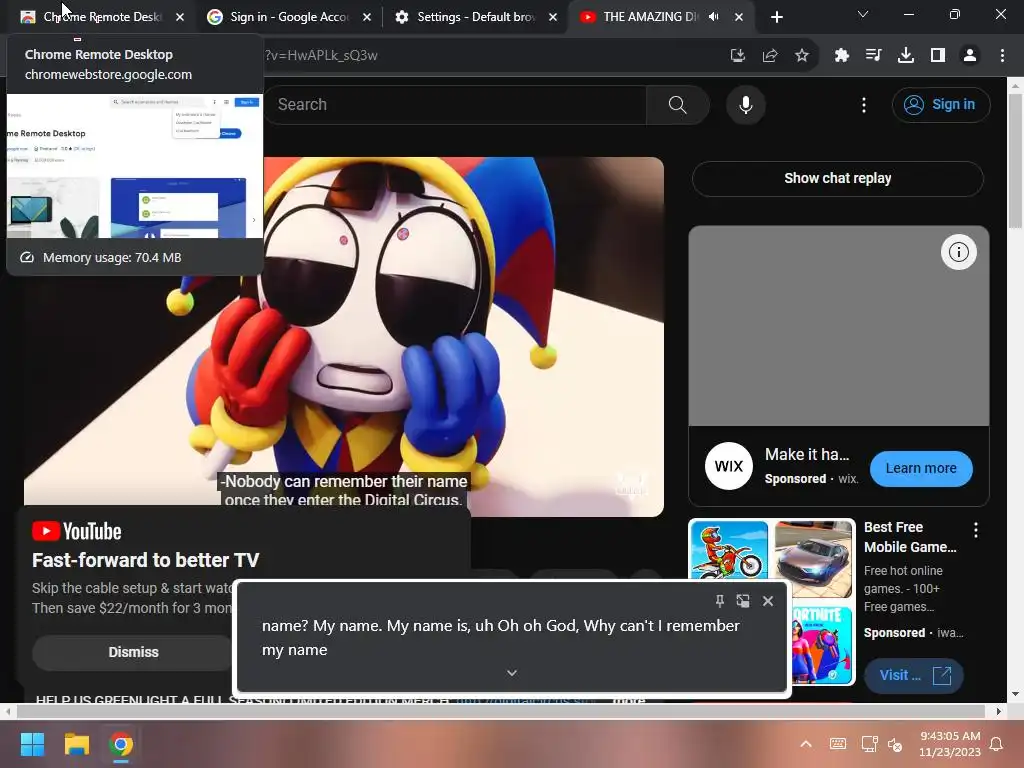Screen dimensions: 1024x768
Task: Bookmark this page with star icon
Action: (x=802, y=56)
